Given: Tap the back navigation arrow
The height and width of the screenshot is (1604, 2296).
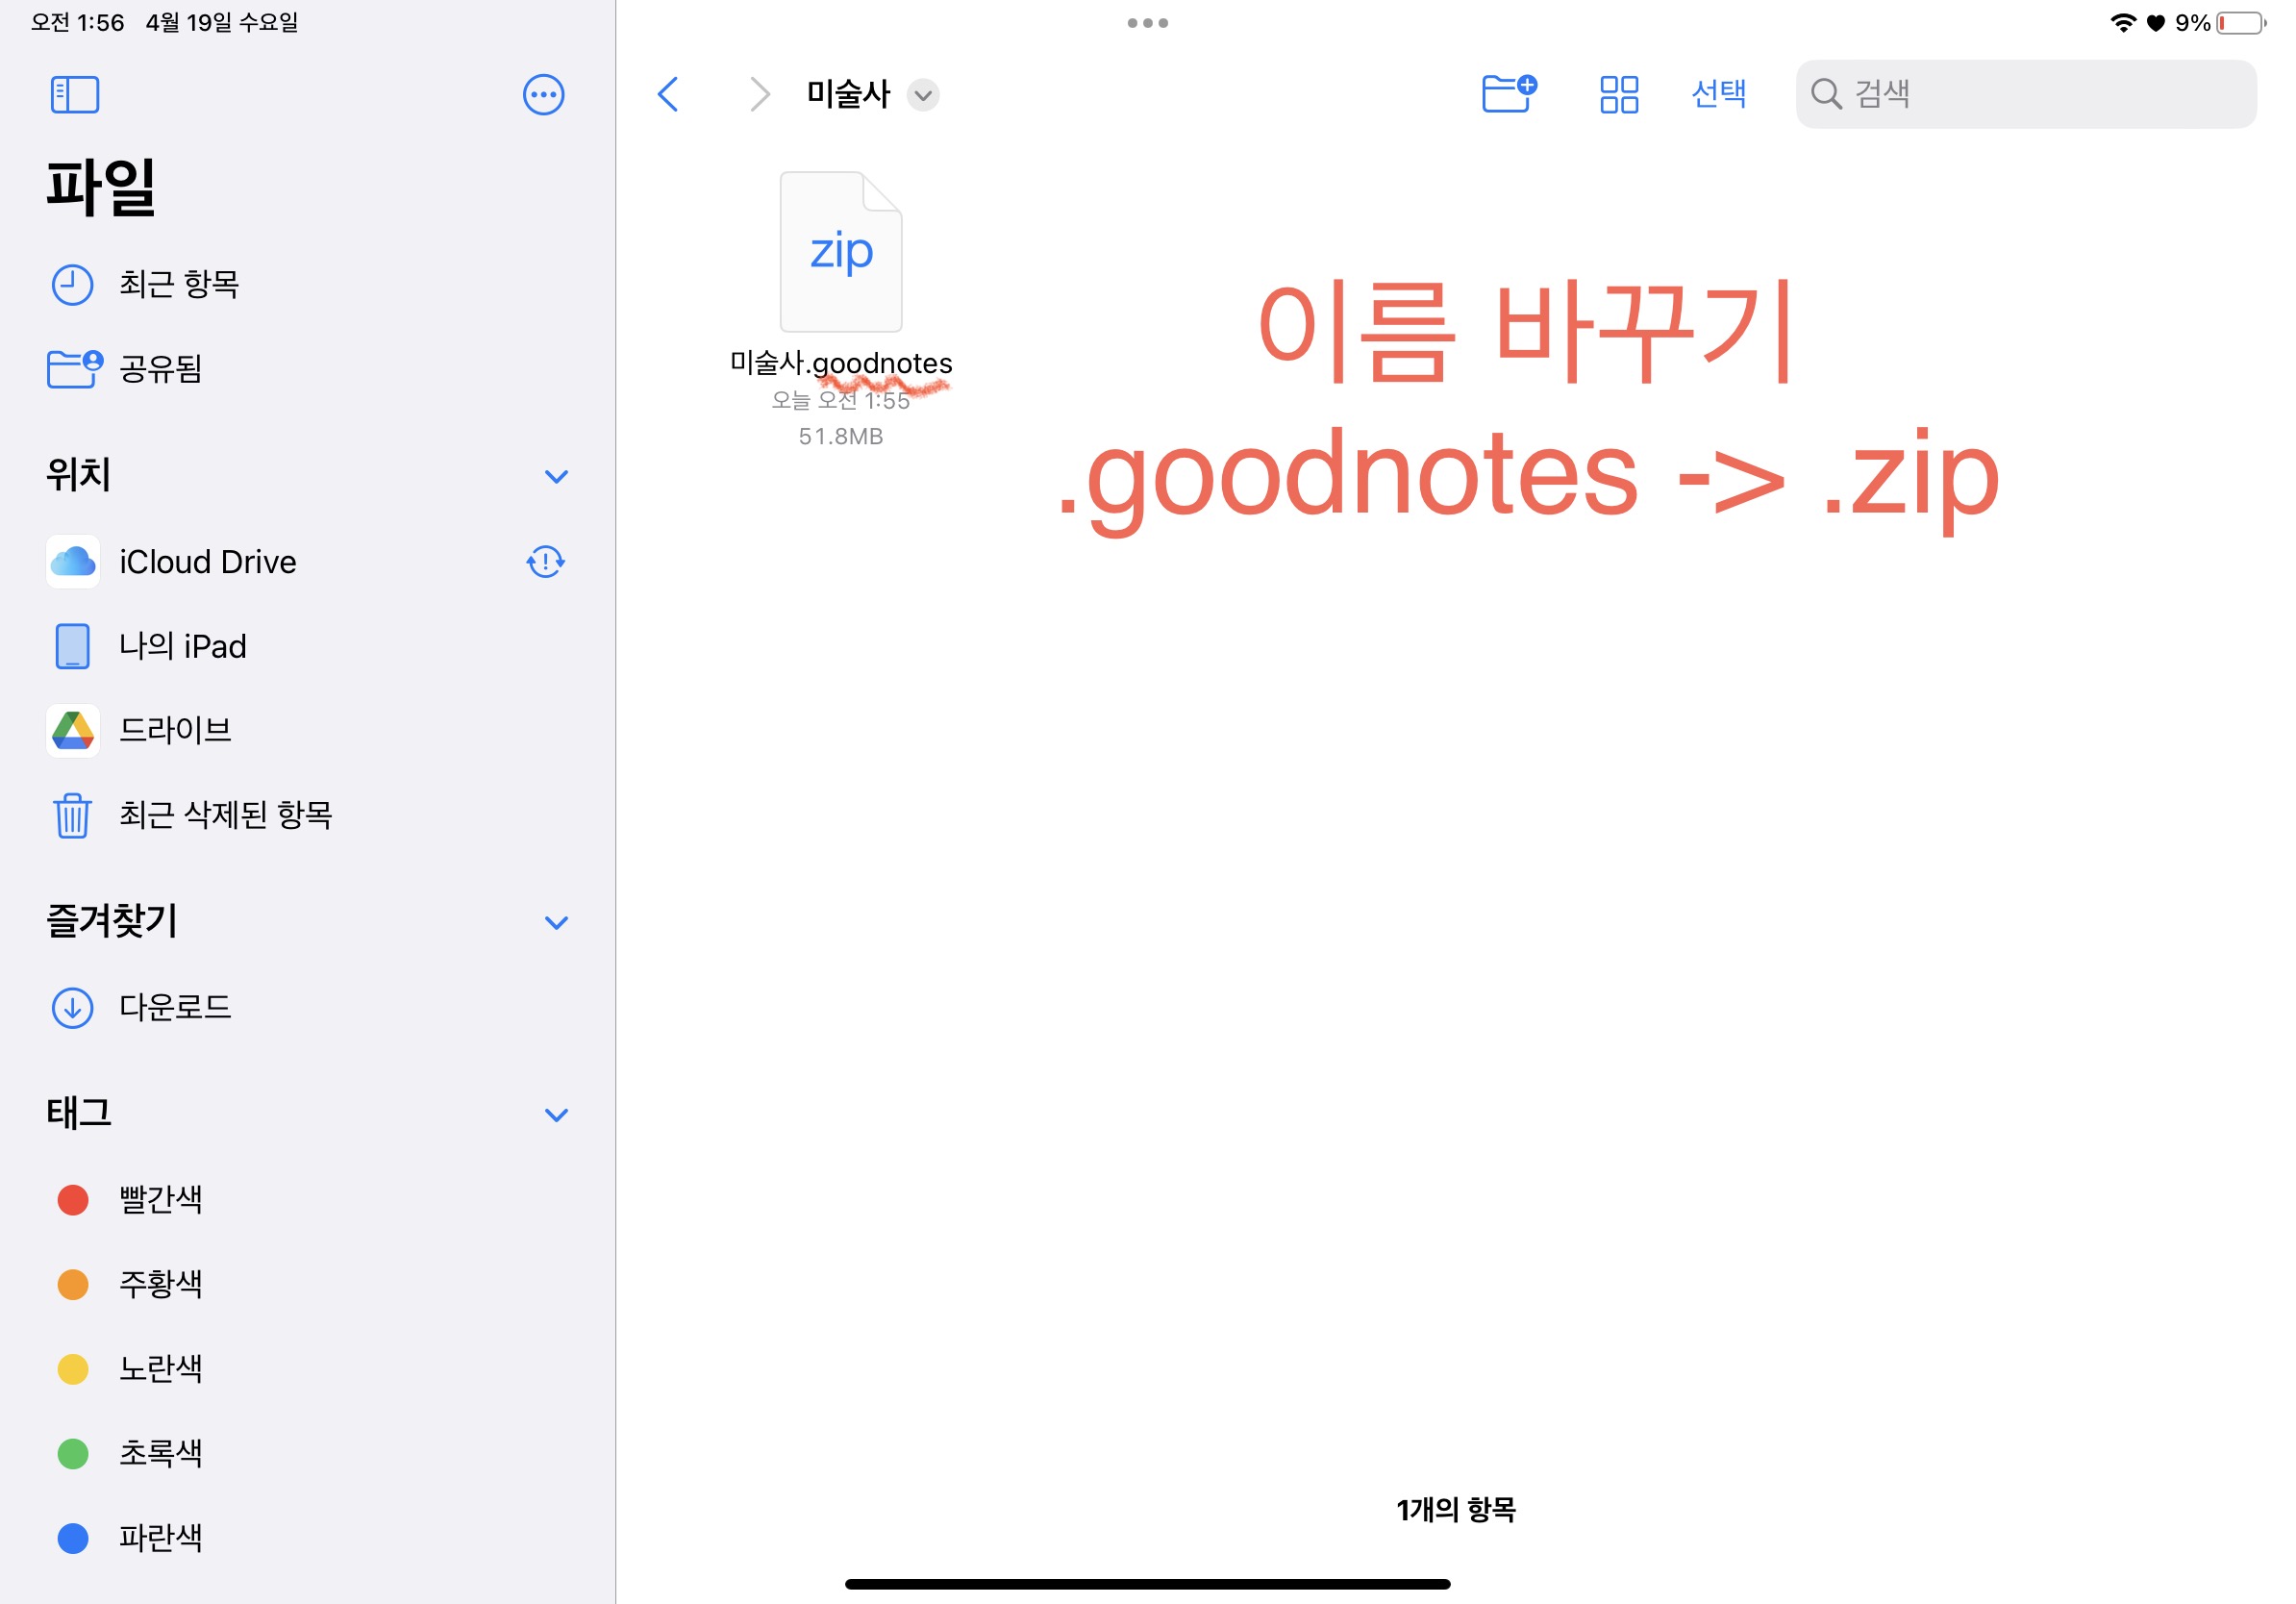Looking at the screenshot, I should [x=668, y=94].
